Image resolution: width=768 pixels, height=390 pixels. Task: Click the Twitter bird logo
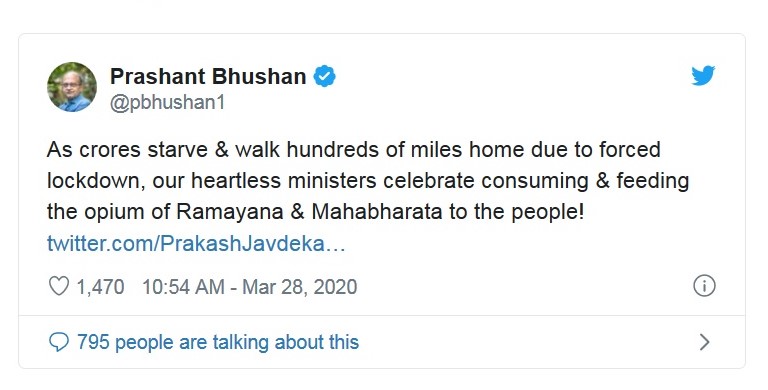pos(703,75)
